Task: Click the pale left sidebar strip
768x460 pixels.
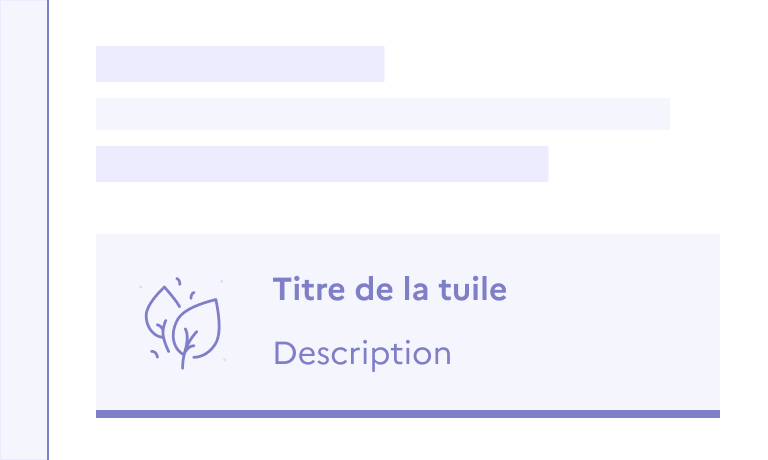Action: tap(23, 230)
